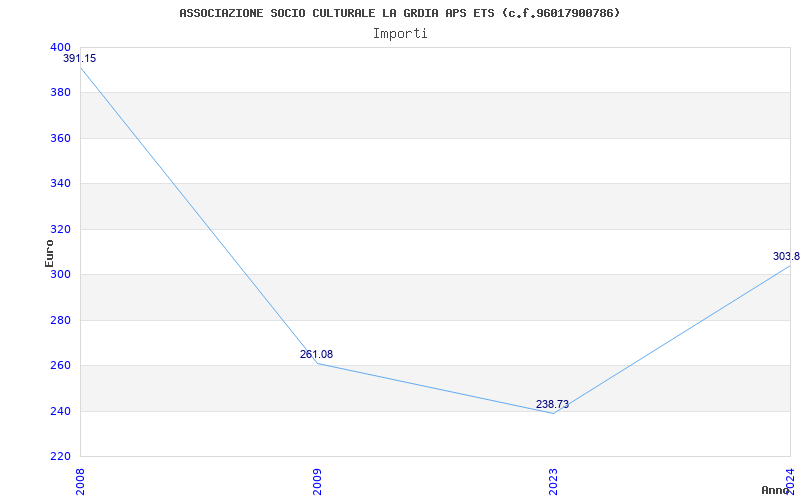Click the chart title ASSOCIAZIONE SOCIO CULTURALE LA GRDIA
This screenshot has height=500, width=800.
(x=400, y=13)
